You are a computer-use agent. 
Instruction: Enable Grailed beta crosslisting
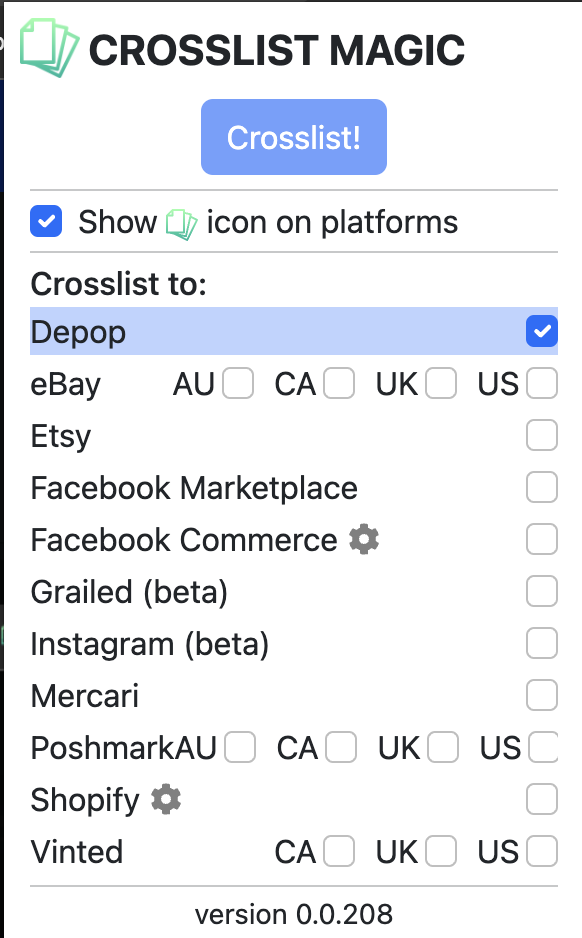(541, 591)
